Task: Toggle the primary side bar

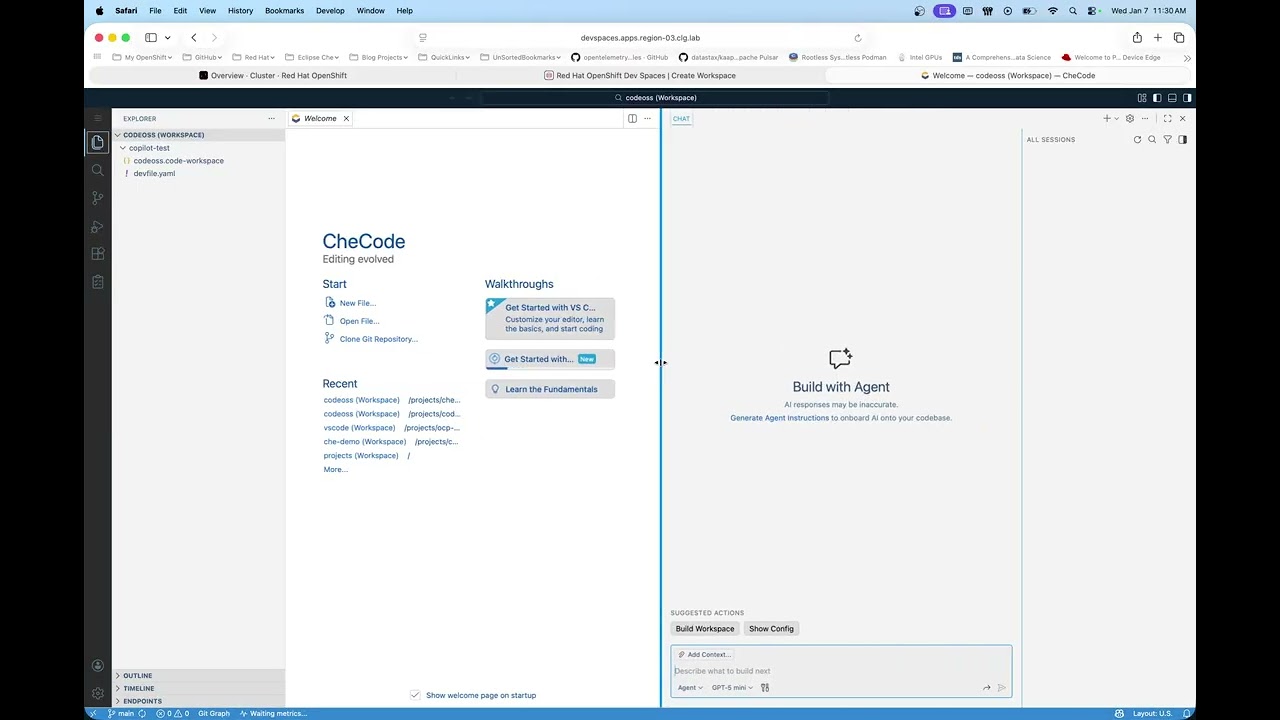Action: pyautogui.click(x=1157, y=98)
